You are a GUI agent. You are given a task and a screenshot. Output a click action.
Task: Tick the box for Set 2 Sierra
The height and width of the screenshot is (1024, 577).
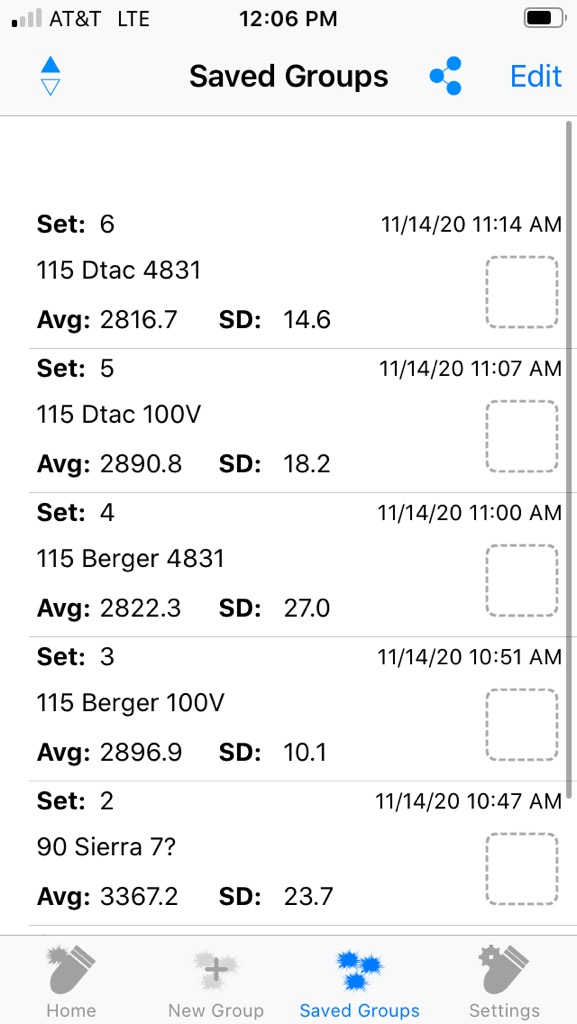pyautogui.click(x=522, y=869)
